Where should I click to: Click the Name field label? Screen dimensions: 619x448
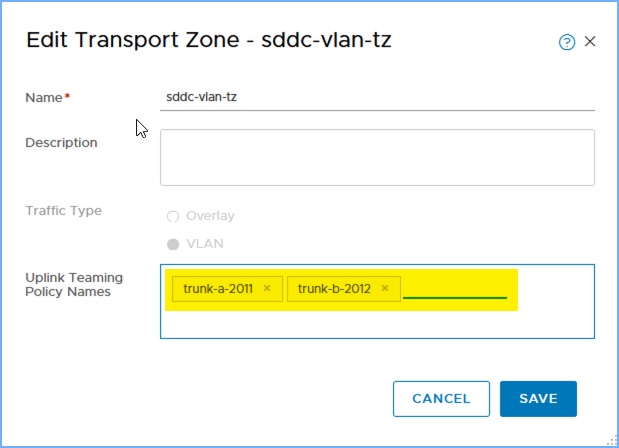pyautogui.click(x=44, y=97)
